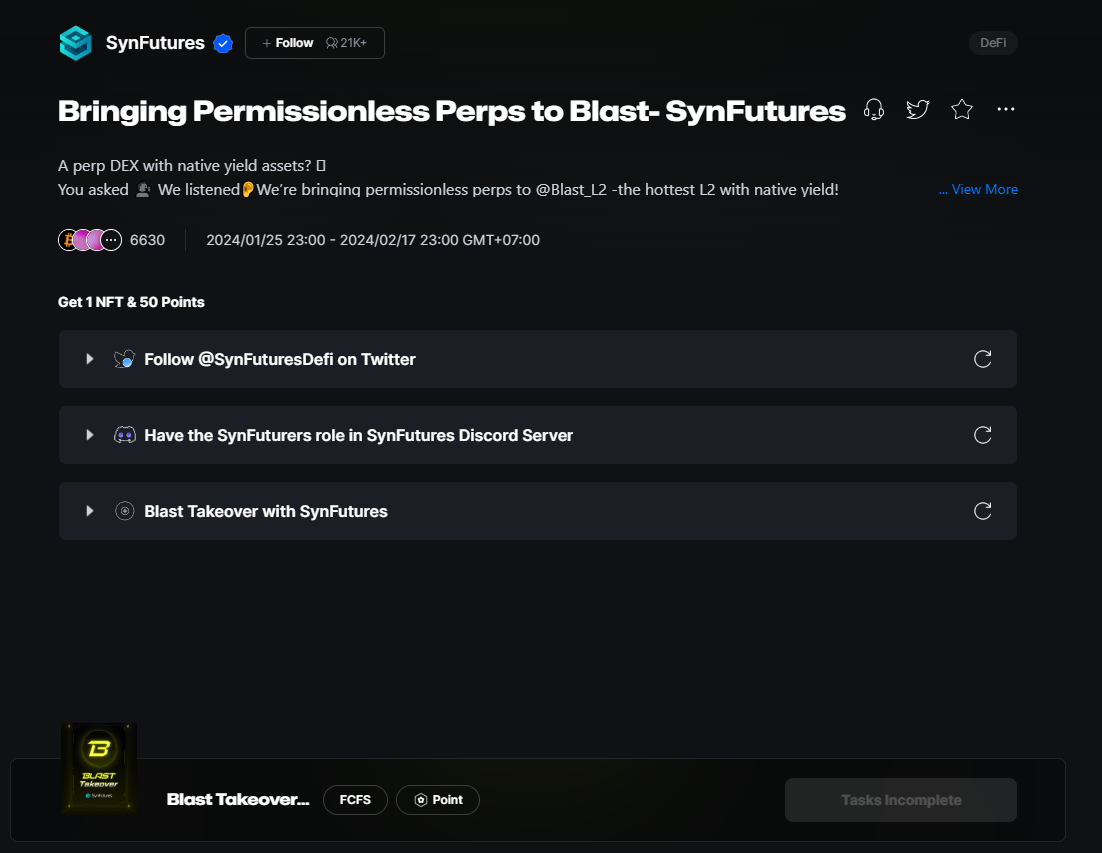
Task: Refresh the Blast Takeover task
Action: (982, 511)
